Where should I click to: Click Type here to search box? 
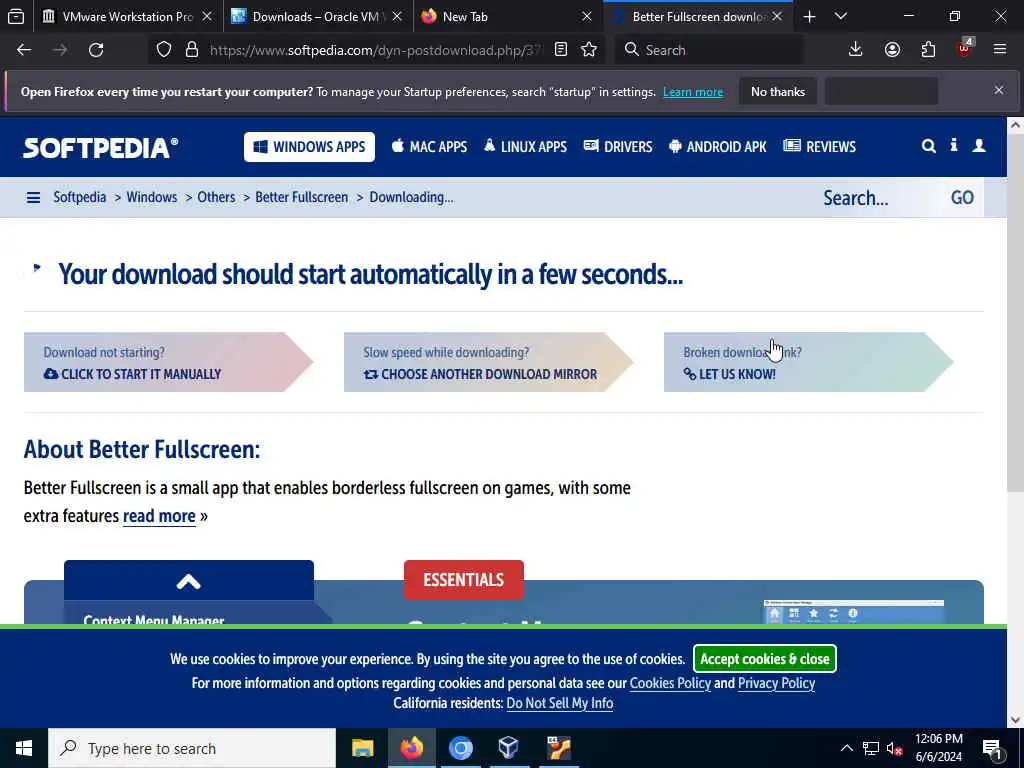point(192,748)
